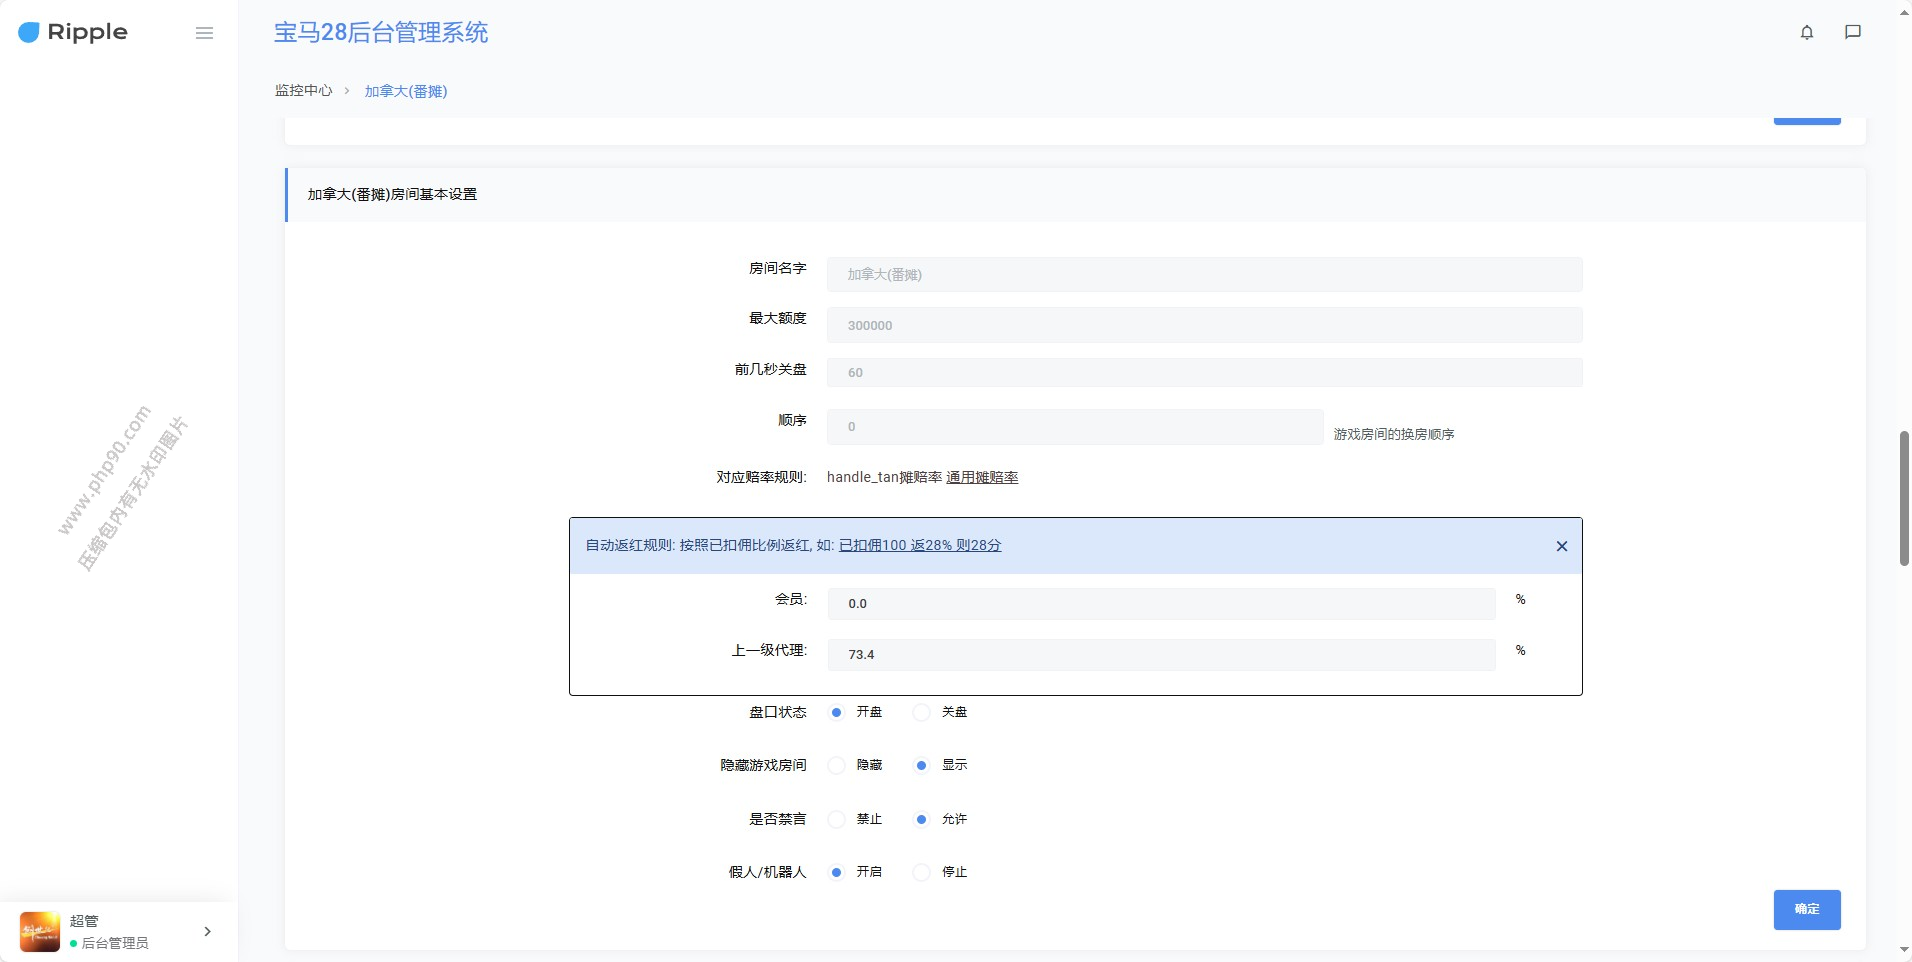Image resolution: width=1912 pixels, height=962 pixels.
Task: Select the 关盘 radio option
Action: coord(922,712)
